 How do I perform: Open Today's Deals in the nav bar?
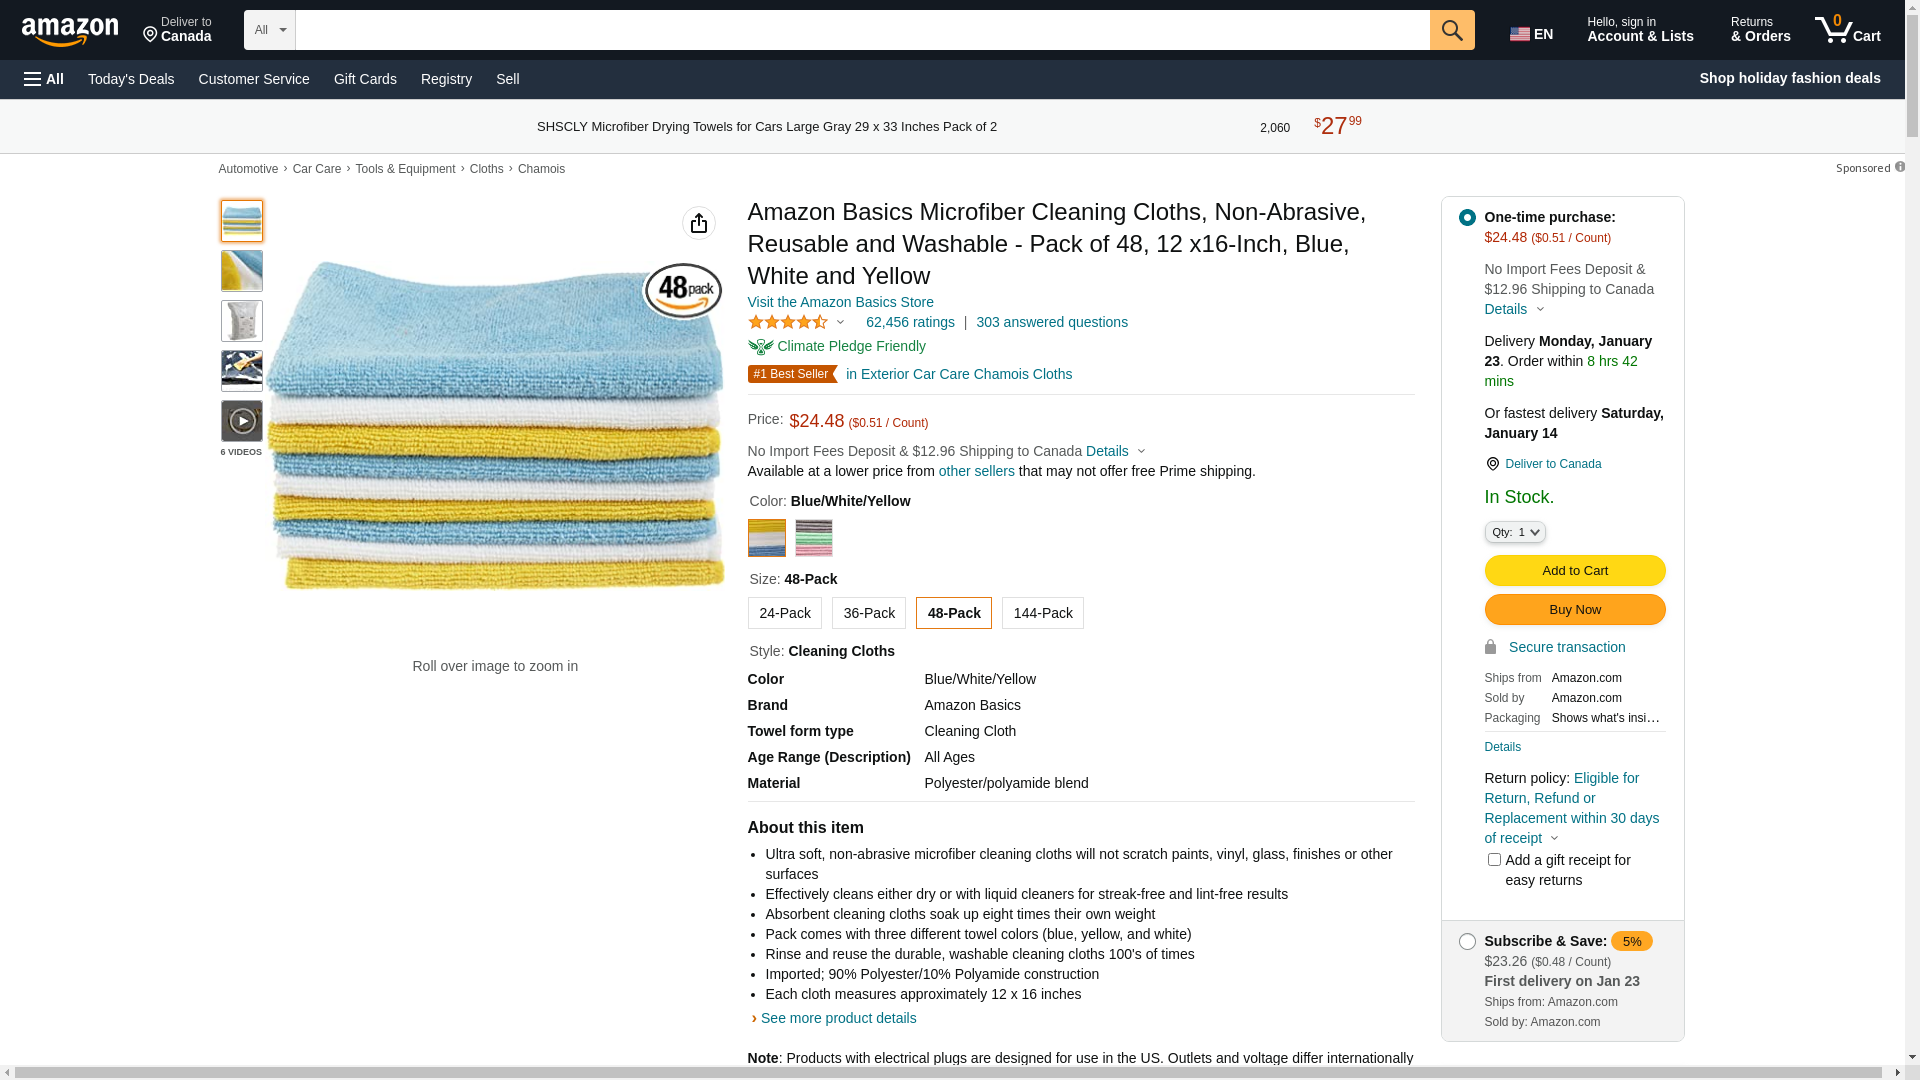(x=131, y=79)
